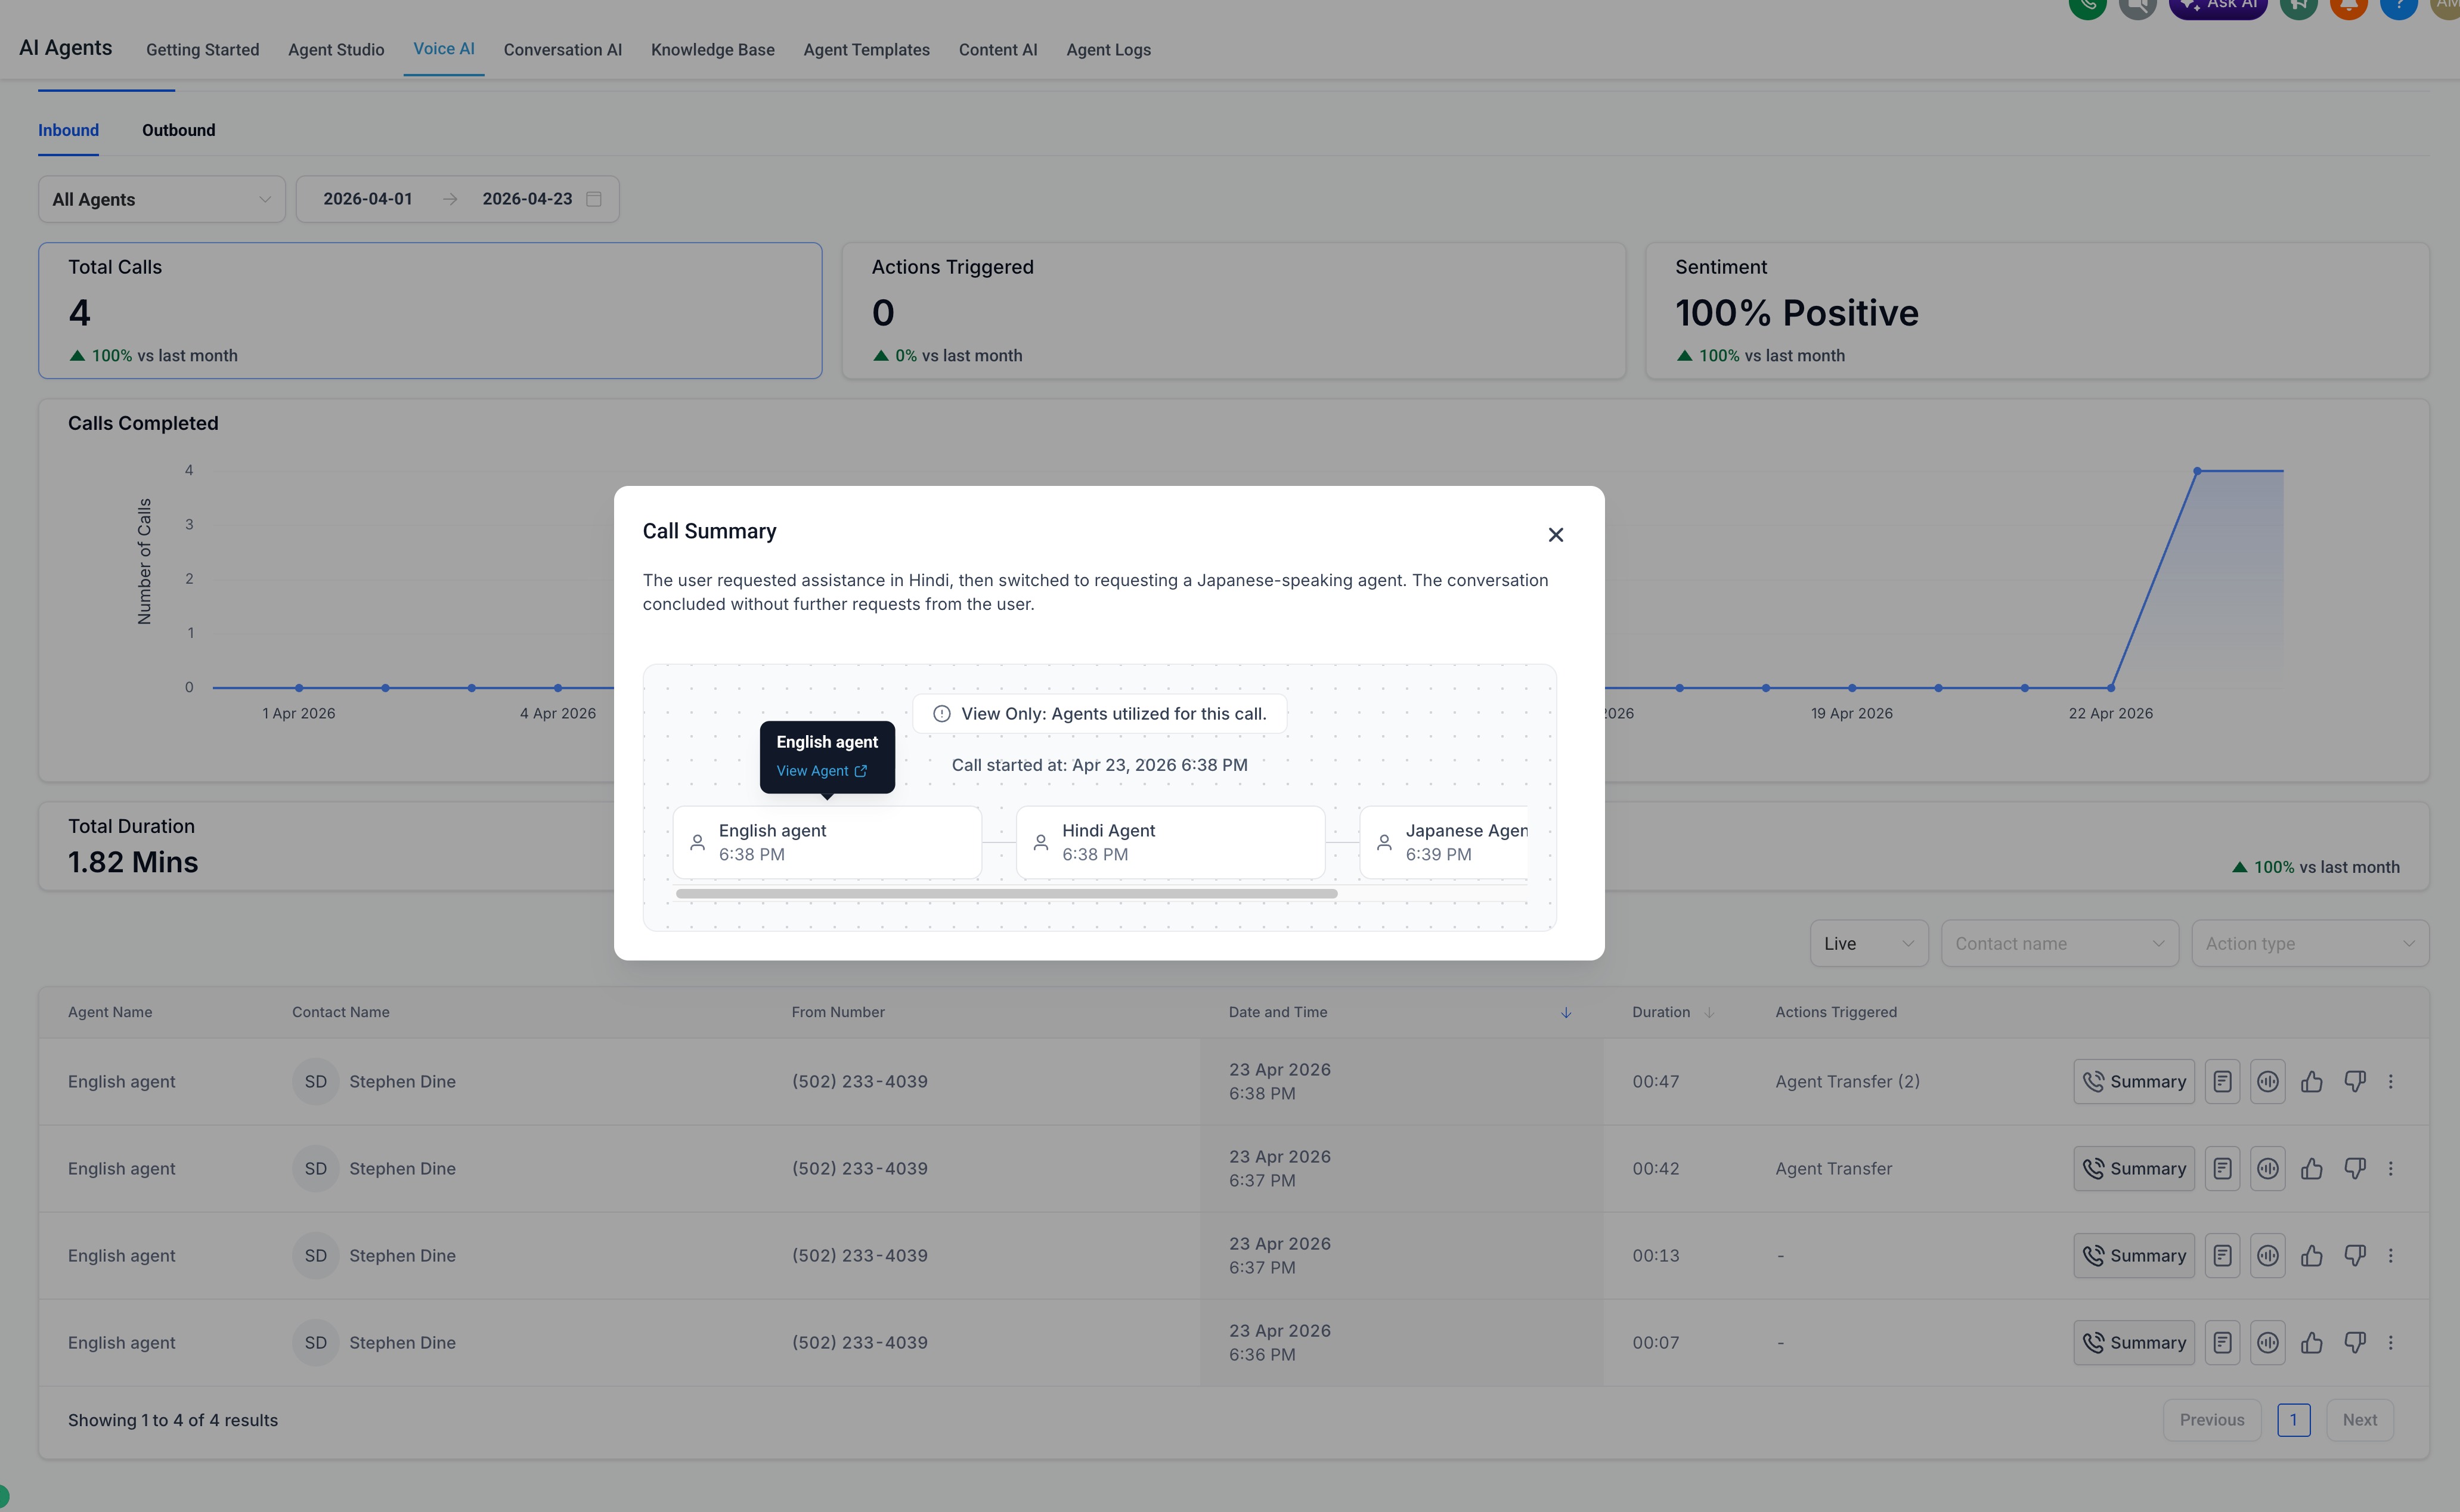The width and height of the screenshot is (2460, 1512).
Task: Select the Hindi Agent 6:38 PM node
Action: tap(1170, 842)
